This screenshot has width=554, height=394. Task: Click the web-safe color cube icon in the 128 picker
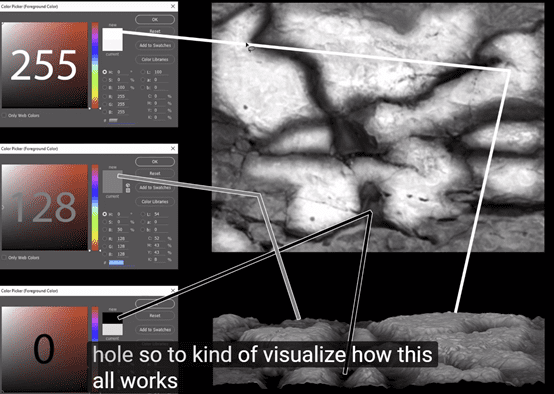coord(128,190)
